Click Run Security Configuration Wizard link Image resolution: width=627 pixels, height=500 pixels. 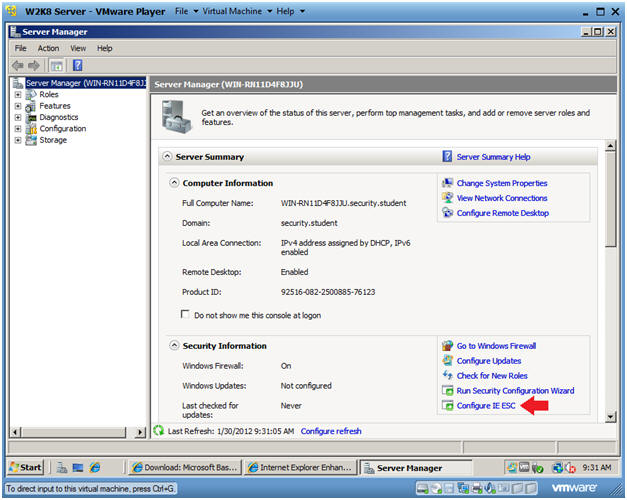[515, 390]
